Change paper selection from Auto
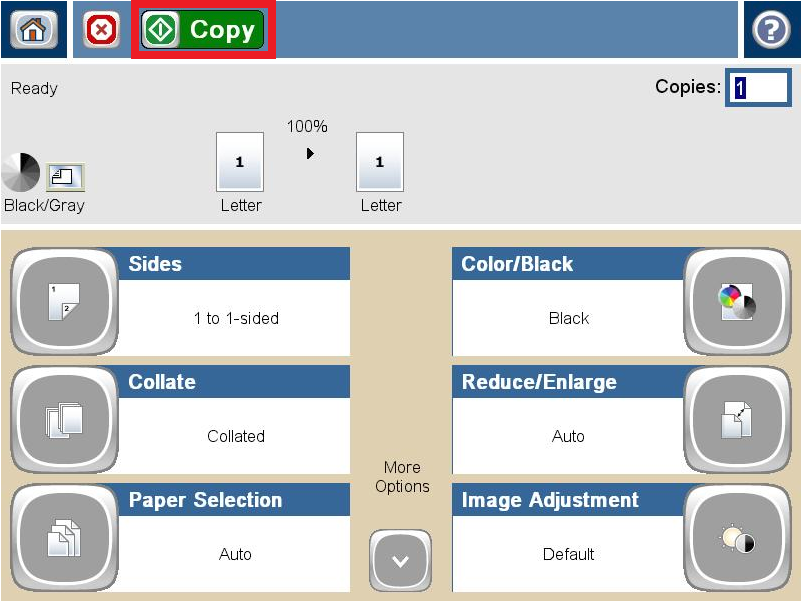 tap(235, 554)
